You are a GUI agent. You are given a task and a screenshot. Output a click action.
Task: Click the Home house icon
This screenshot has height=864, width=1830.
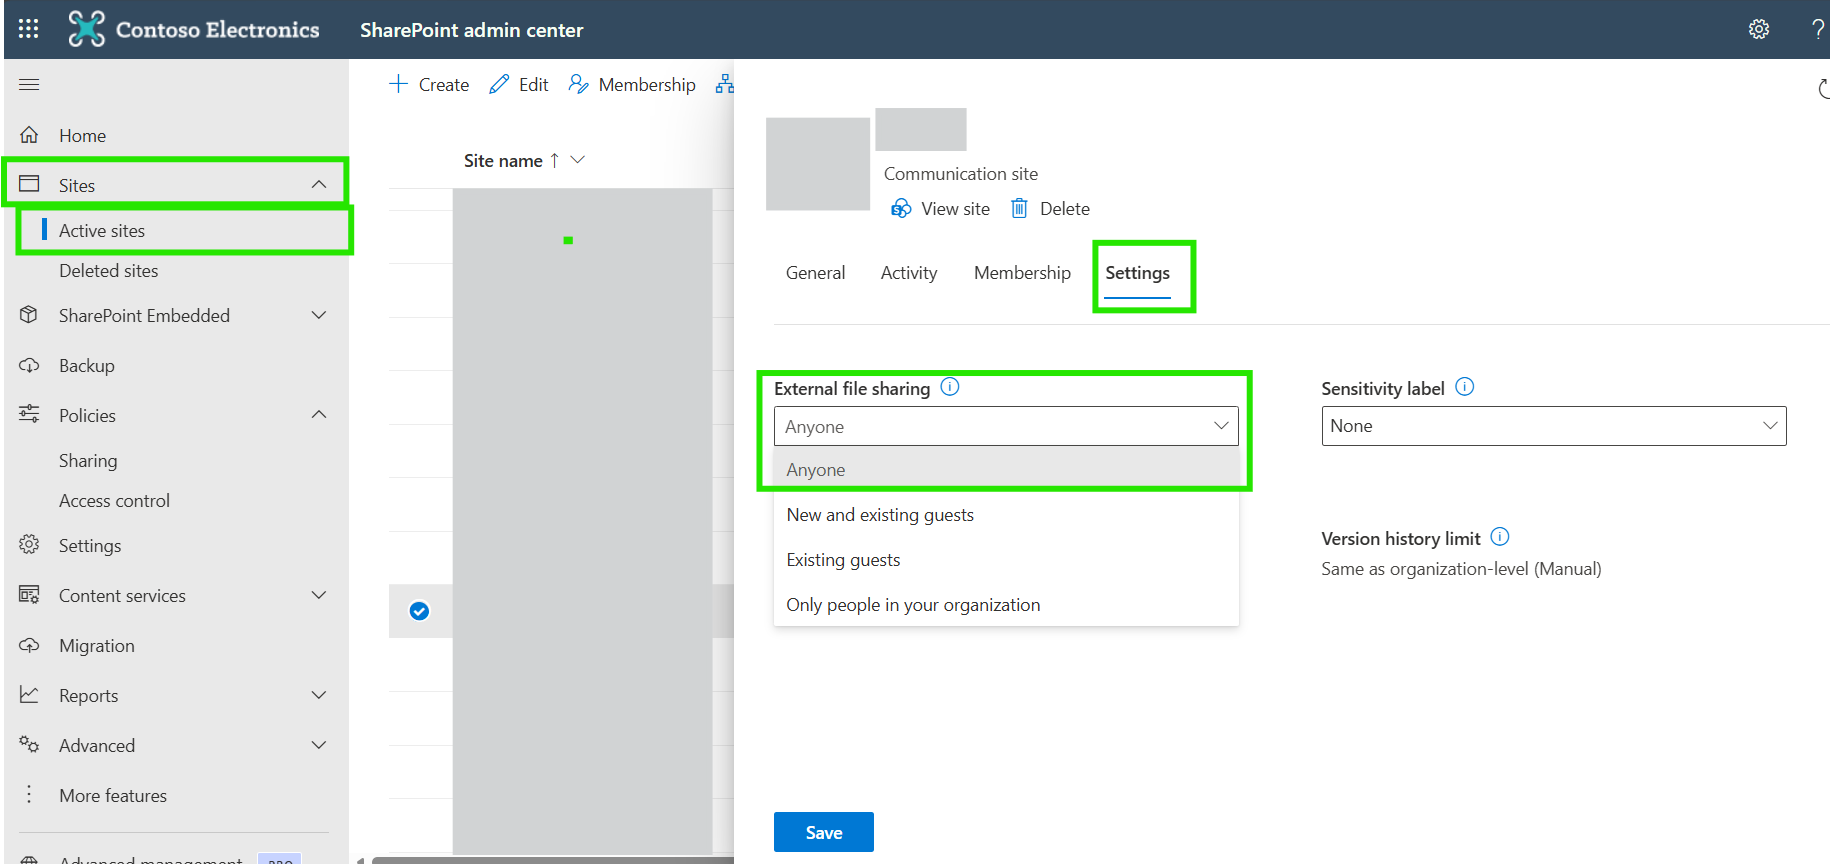click(29, 135)
